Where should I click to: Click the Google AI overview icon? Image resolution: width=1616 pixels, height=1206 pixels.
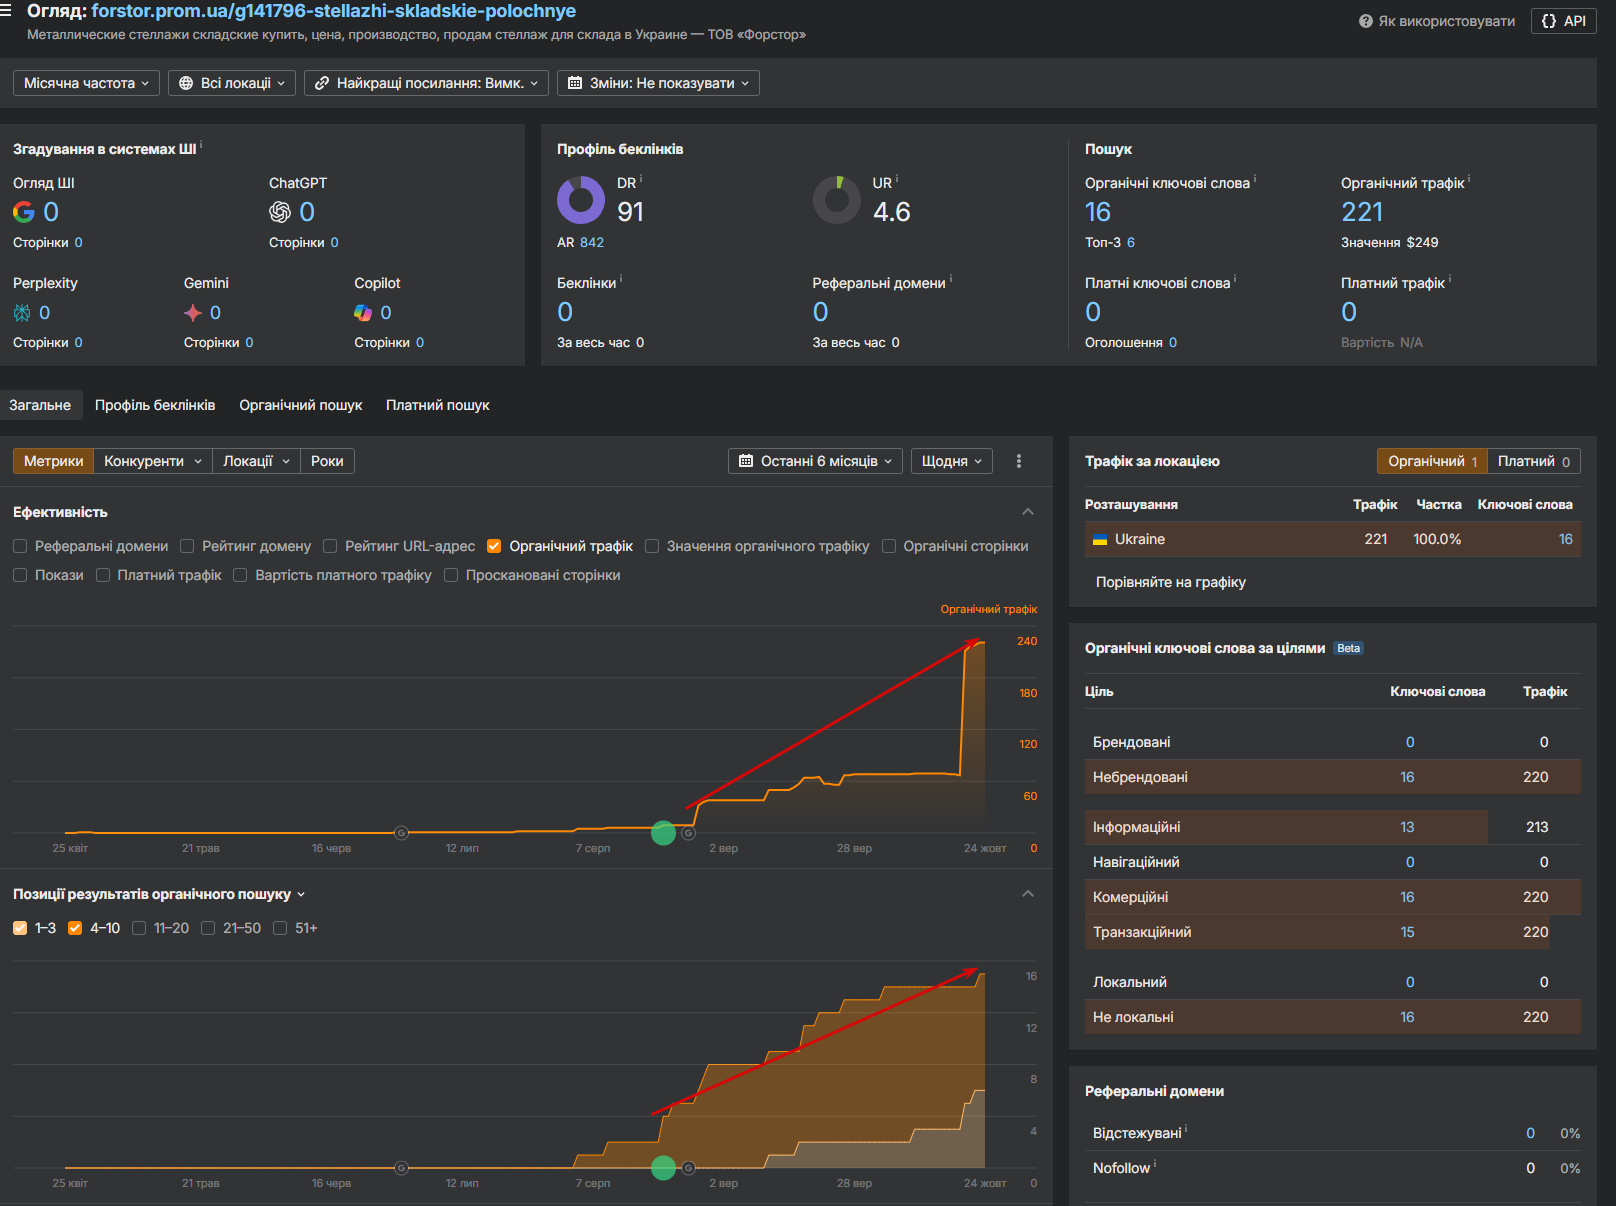click(23, 212)
